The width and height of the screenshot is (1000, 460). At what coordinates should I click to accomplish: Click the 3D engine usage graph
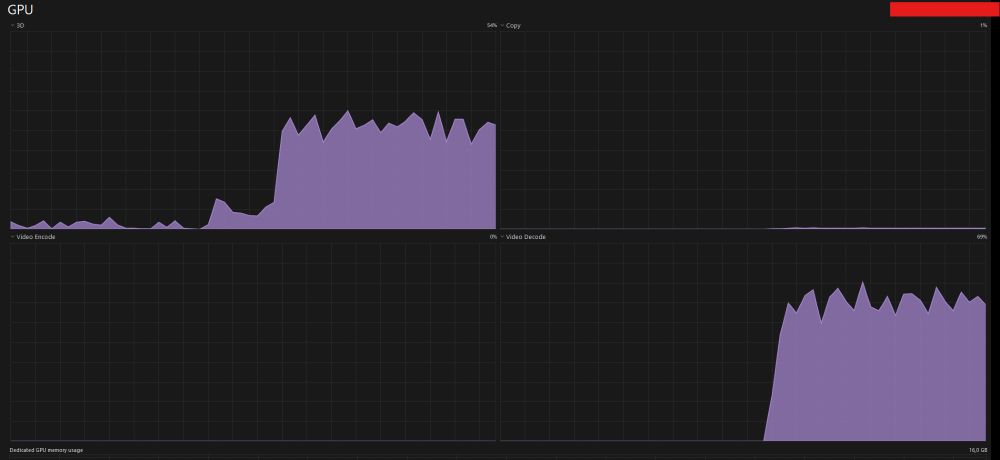(x=253, y=130)
